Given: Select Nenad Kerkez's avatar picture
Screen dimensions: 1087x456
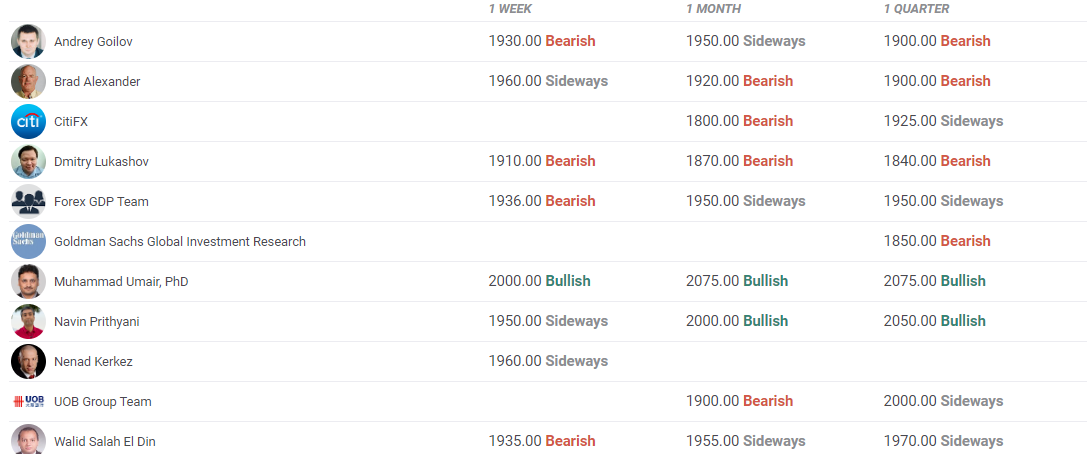Looking at the screenshot, I should tap(28, 362).
